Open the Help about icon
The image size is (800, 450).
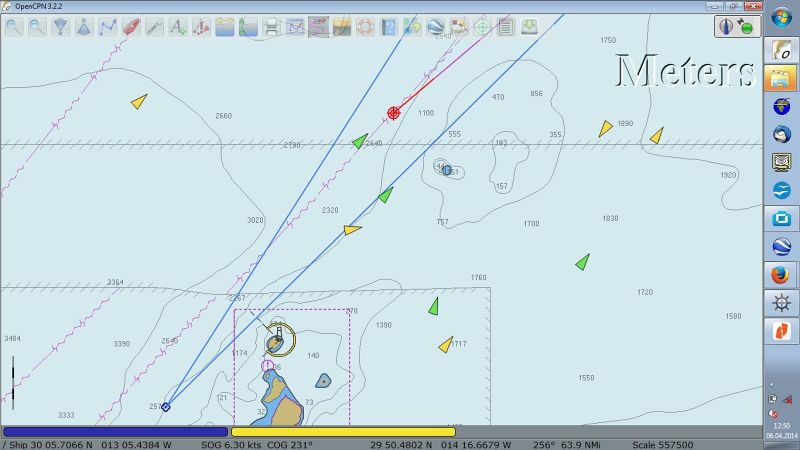click(388, 28)
